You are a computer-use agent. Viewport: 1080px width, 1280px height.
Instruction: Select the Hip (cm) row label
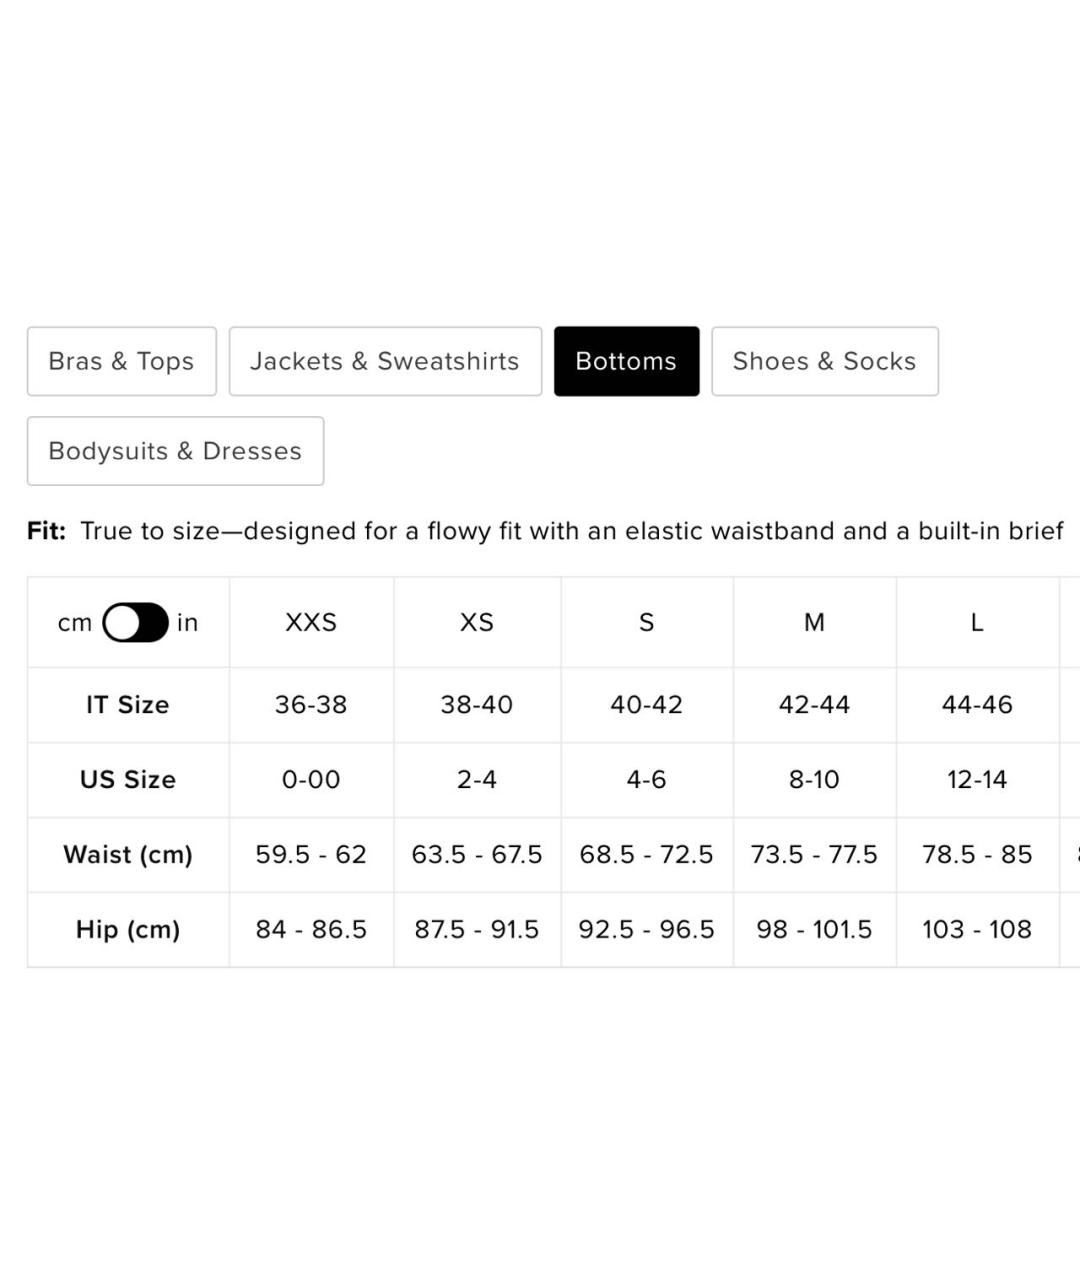[x=127, y=930]
